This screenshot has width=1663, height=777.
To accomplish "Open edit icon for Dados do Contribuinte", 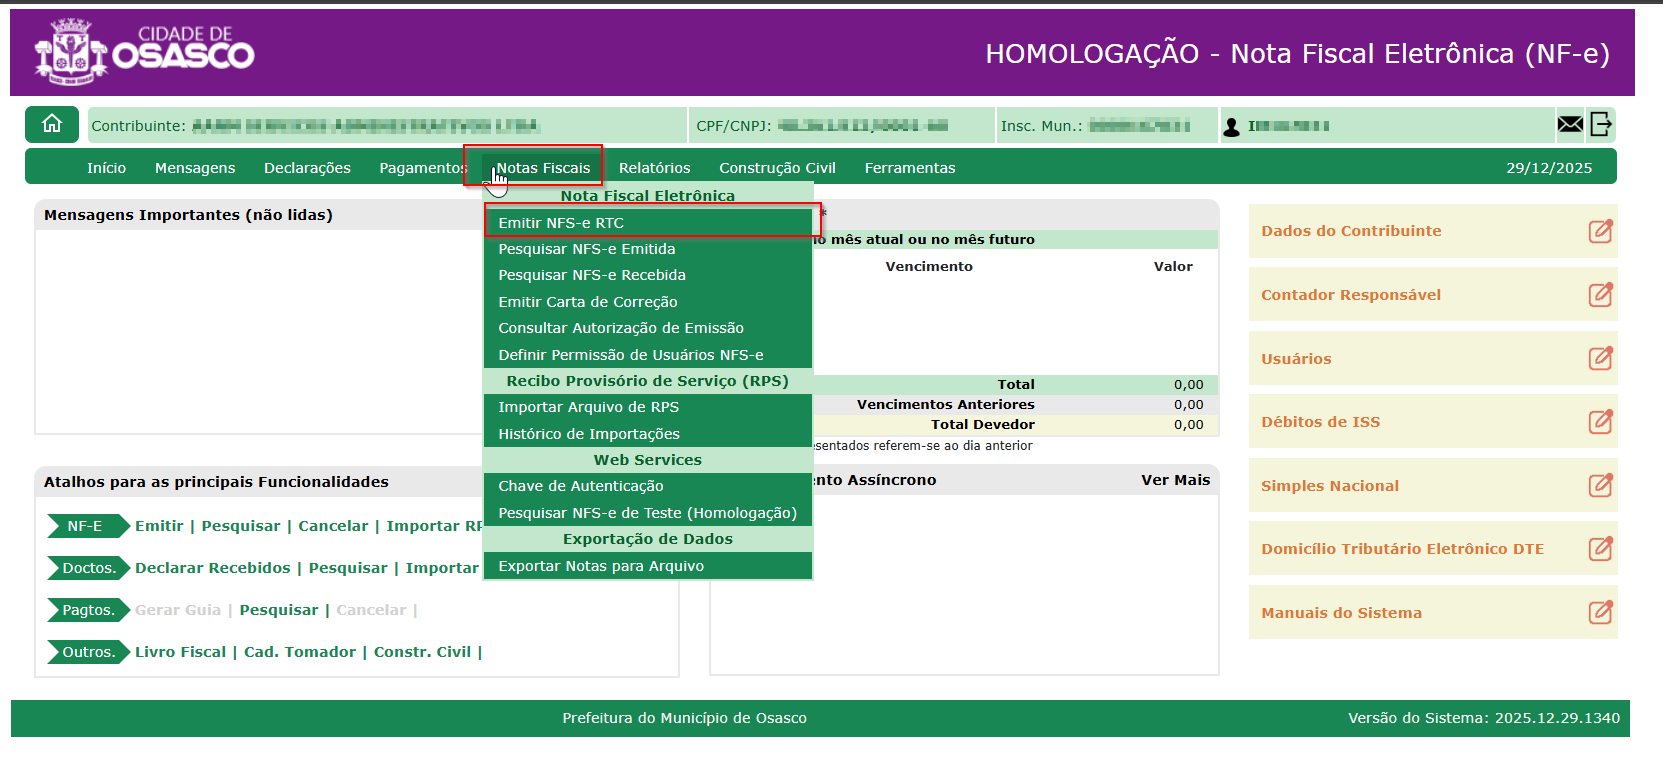I will [x=1600, y=231].
